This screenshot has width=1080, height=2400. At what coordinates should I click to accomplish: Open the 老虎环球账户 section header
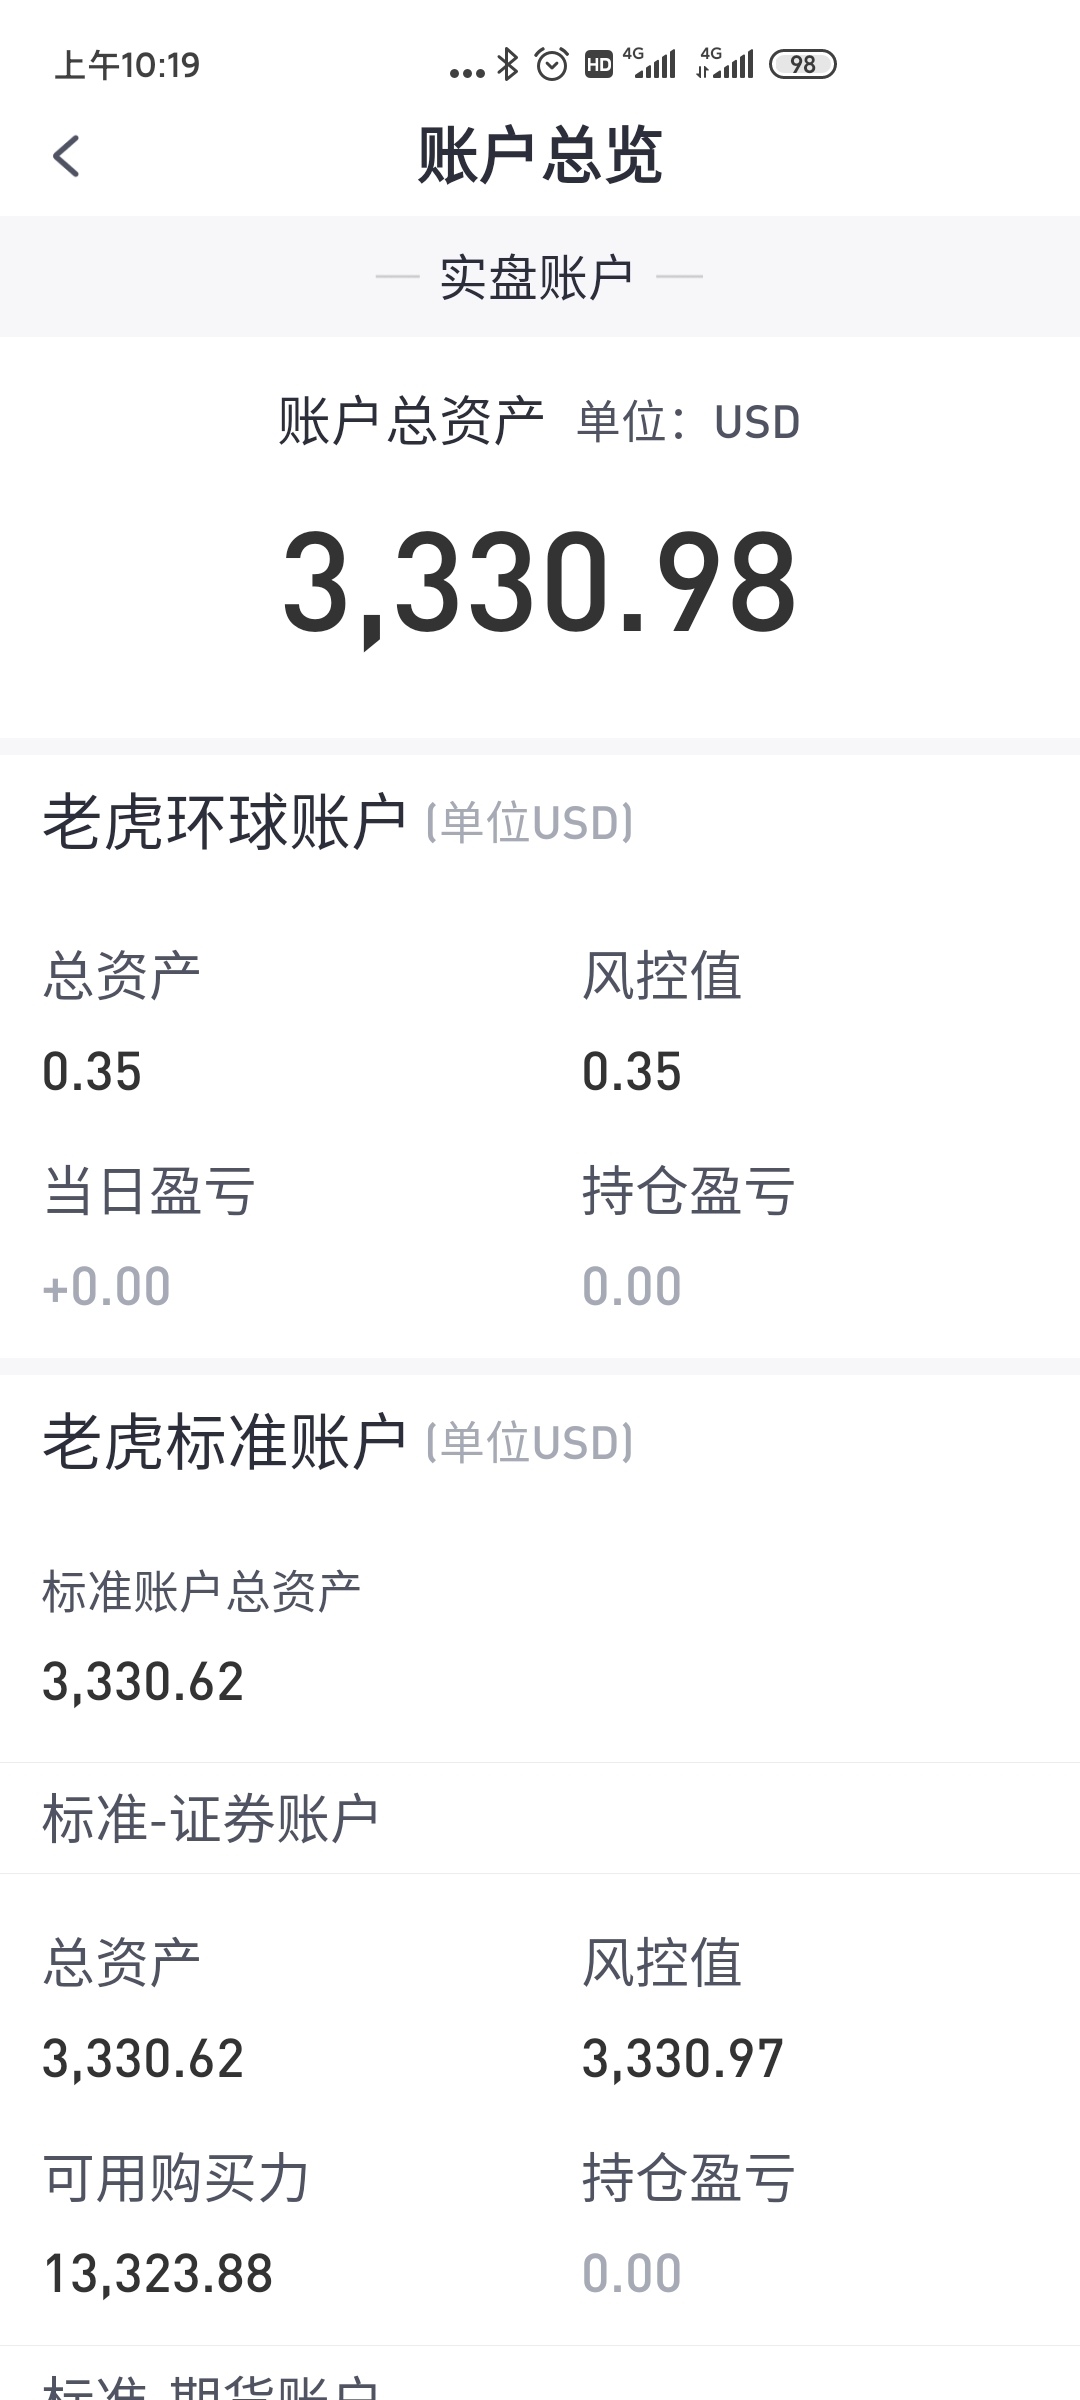click(x=225, y=823)
